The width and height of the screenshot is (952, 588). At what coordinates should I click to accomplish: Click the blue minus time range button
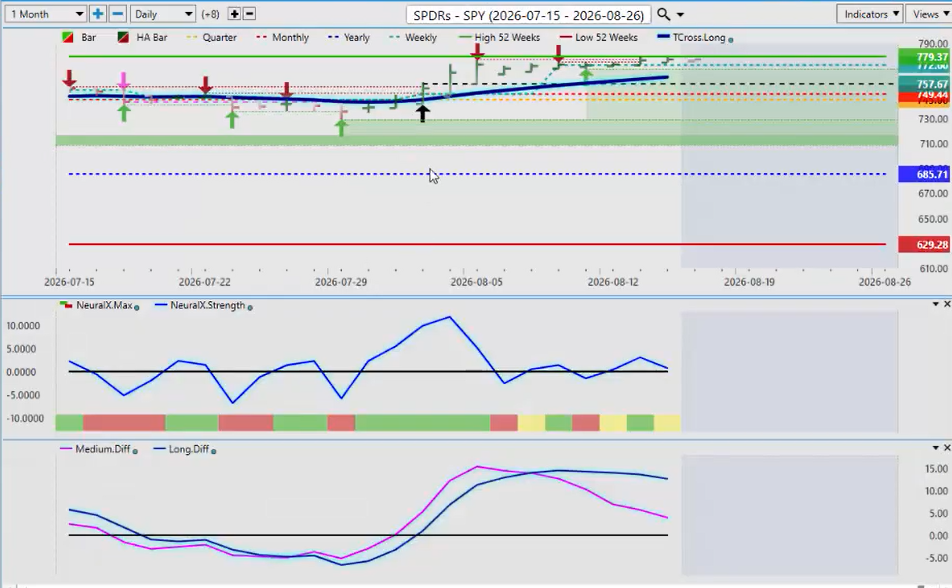[x=118, y=14]
